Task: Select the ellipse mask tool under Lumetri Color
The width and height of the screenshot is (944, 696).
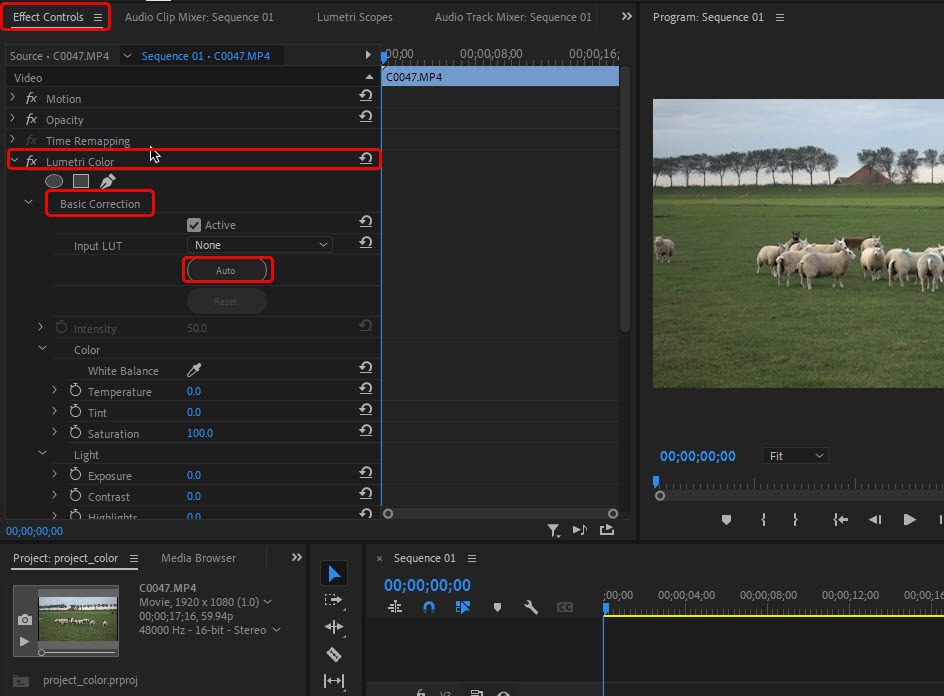Action: pyautogui.click(x=54, y=181)
